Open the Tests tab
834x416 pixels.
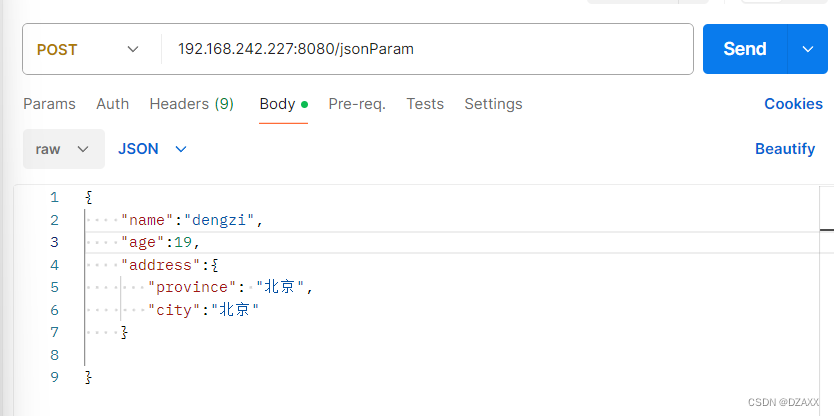pyautogui.click(x=425, y=104)
